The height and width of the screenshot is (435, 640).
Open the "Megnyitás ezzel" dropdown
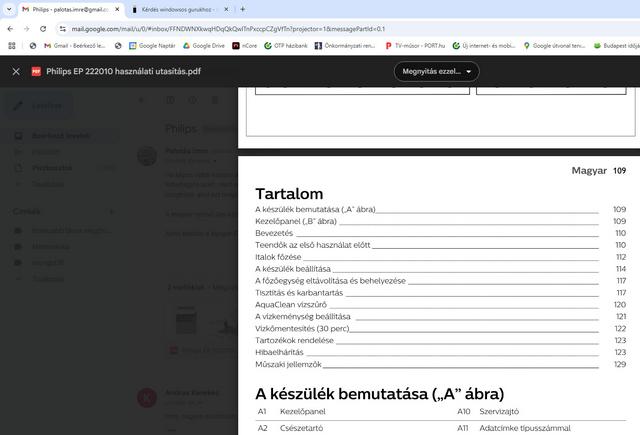[436, 72]
